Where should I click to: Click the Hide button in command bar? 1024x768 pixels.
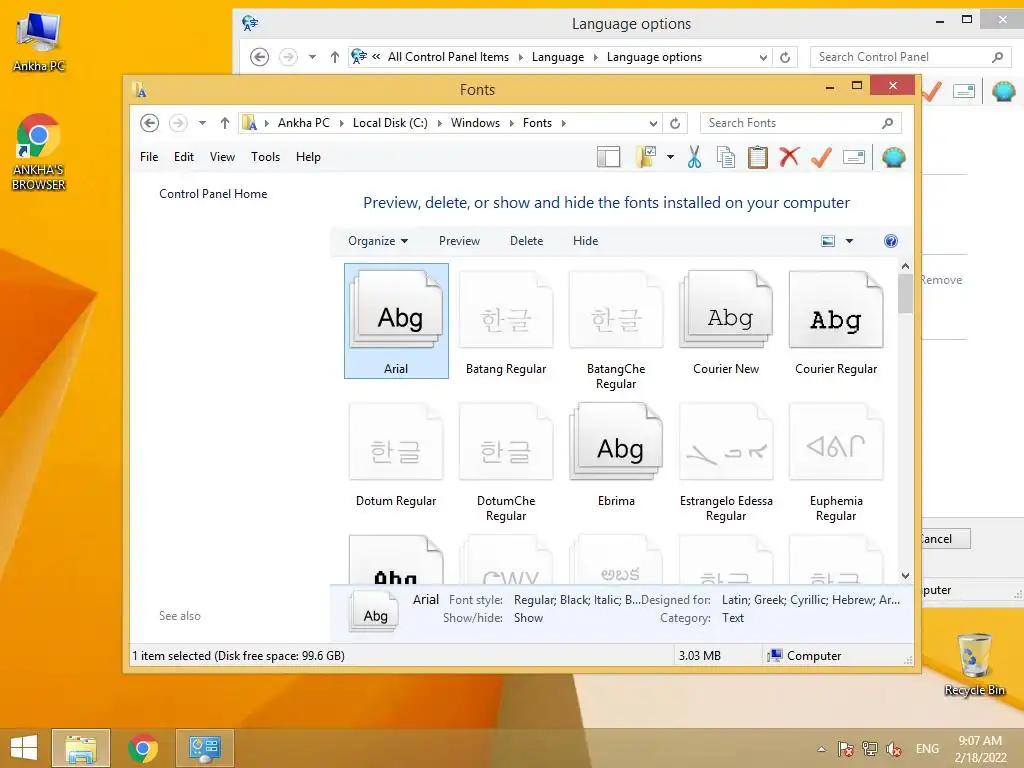click(x=585, y=241)
